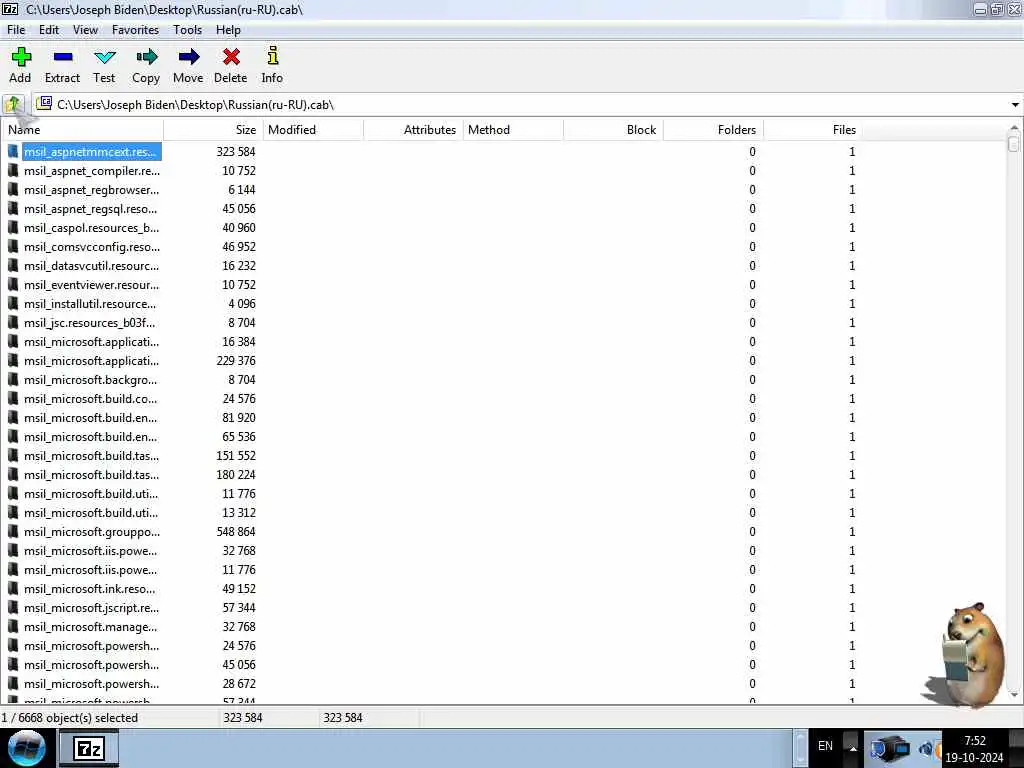Open the Info properties tool
1024x768 pixels.
pos(273,56)
